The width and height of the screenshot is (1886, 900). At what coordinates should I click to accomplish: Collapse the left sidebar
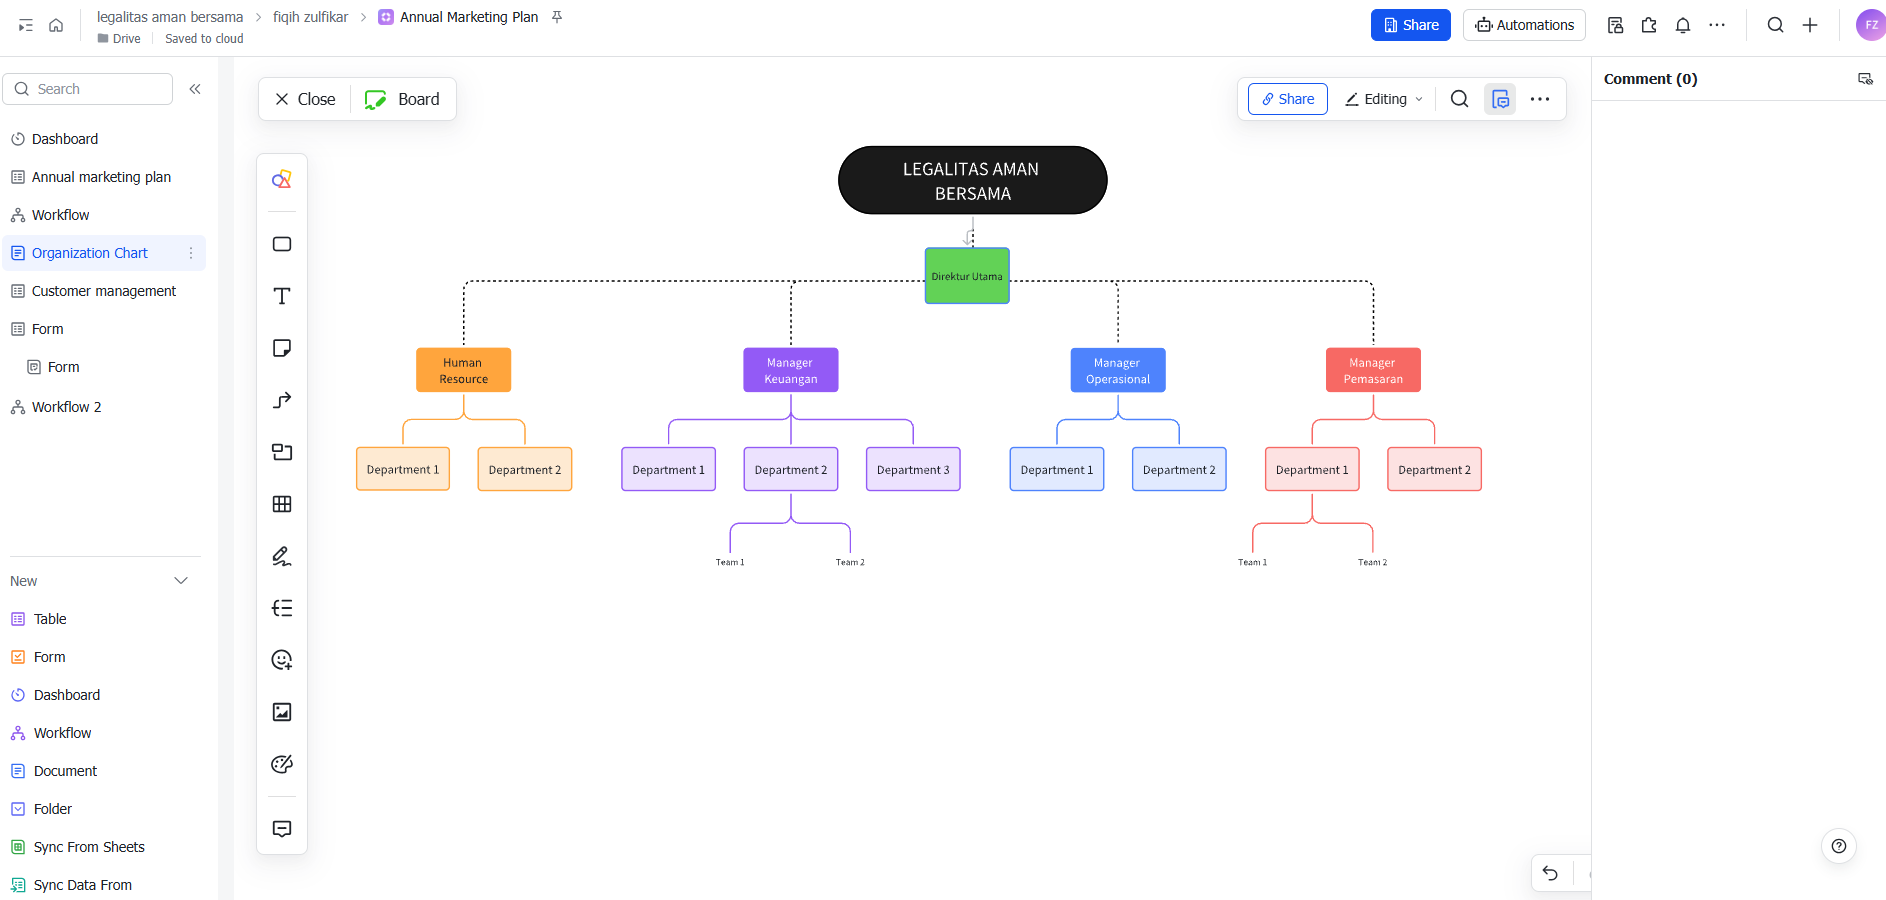195,89
